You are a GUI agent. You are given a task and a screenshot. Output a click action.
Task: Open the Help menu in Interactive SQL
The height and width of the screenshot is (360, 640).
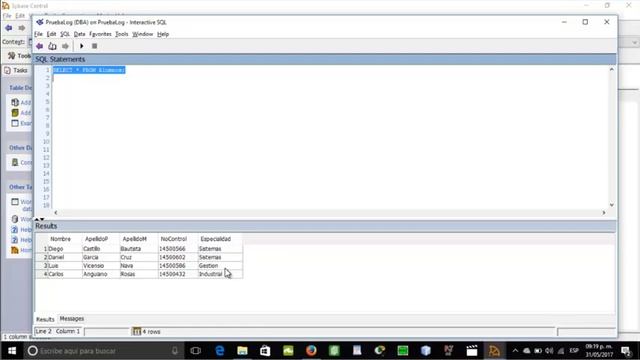point(163,34)
